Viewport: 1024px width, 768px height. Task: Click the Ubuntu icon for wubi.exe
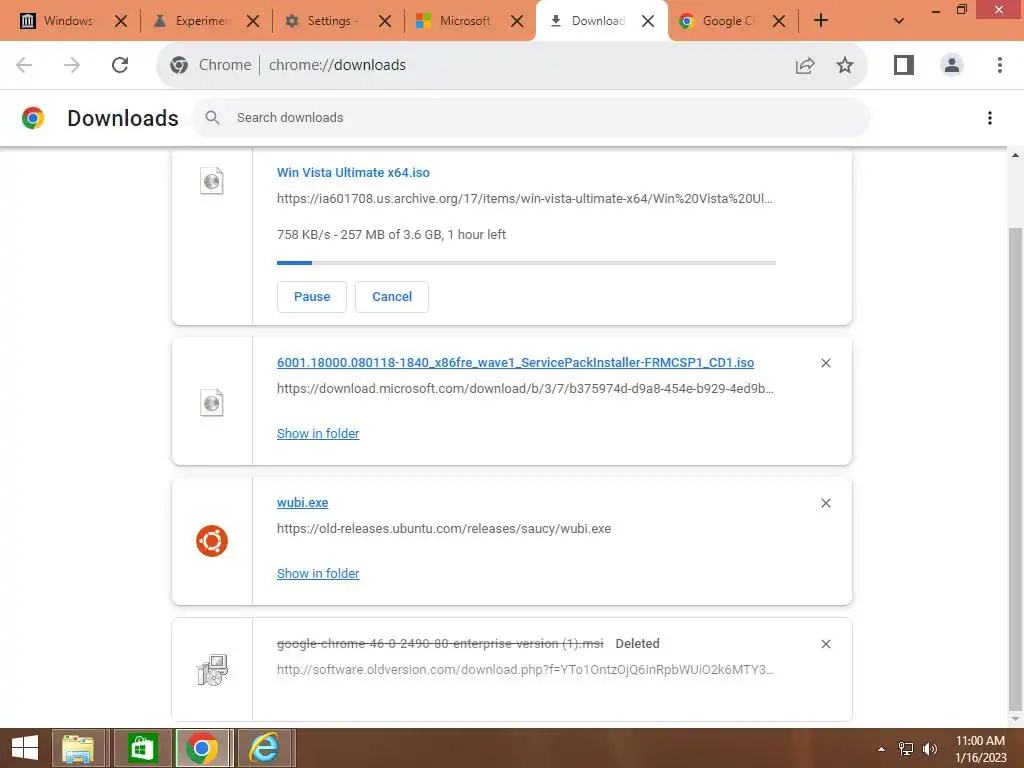click(212, 541)
